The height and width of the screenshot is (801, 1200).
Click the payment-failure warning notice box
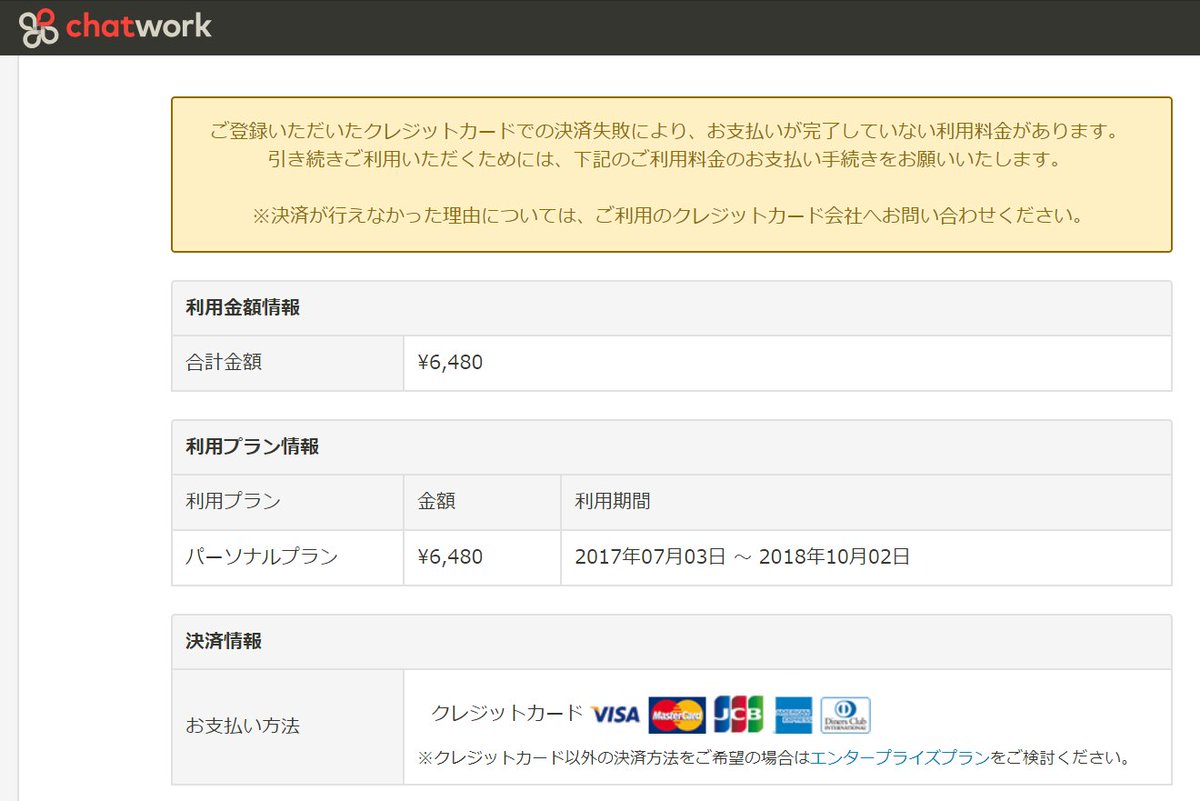tap(671, 174)
